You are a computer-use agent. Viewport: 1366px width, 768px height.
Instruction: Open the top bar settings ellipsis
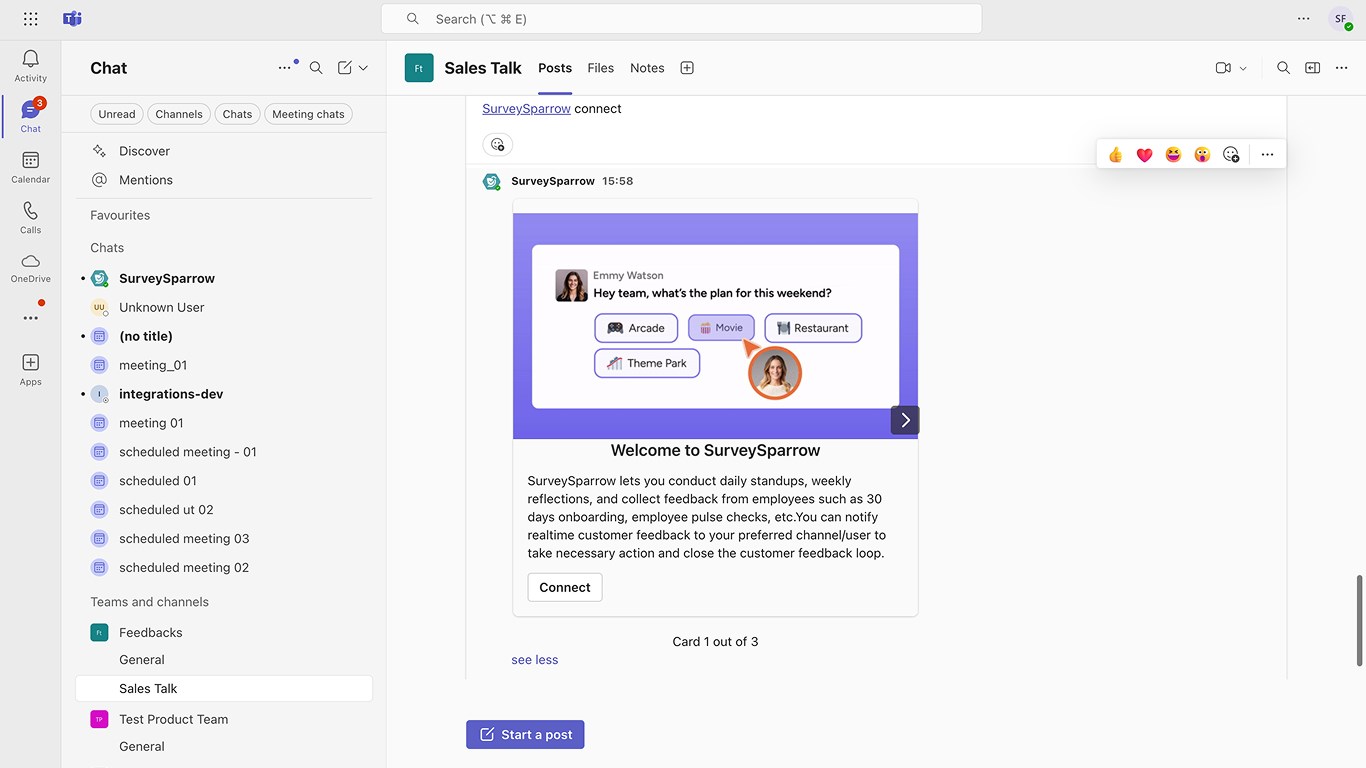(1303, 19)
